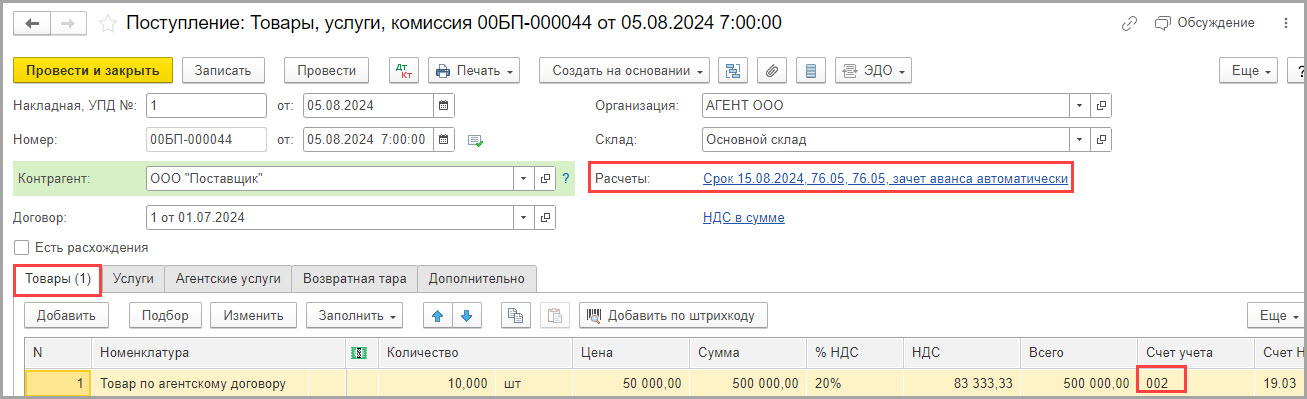Select НДС cell 83 333,33
1307x399 pixels.
960,383
